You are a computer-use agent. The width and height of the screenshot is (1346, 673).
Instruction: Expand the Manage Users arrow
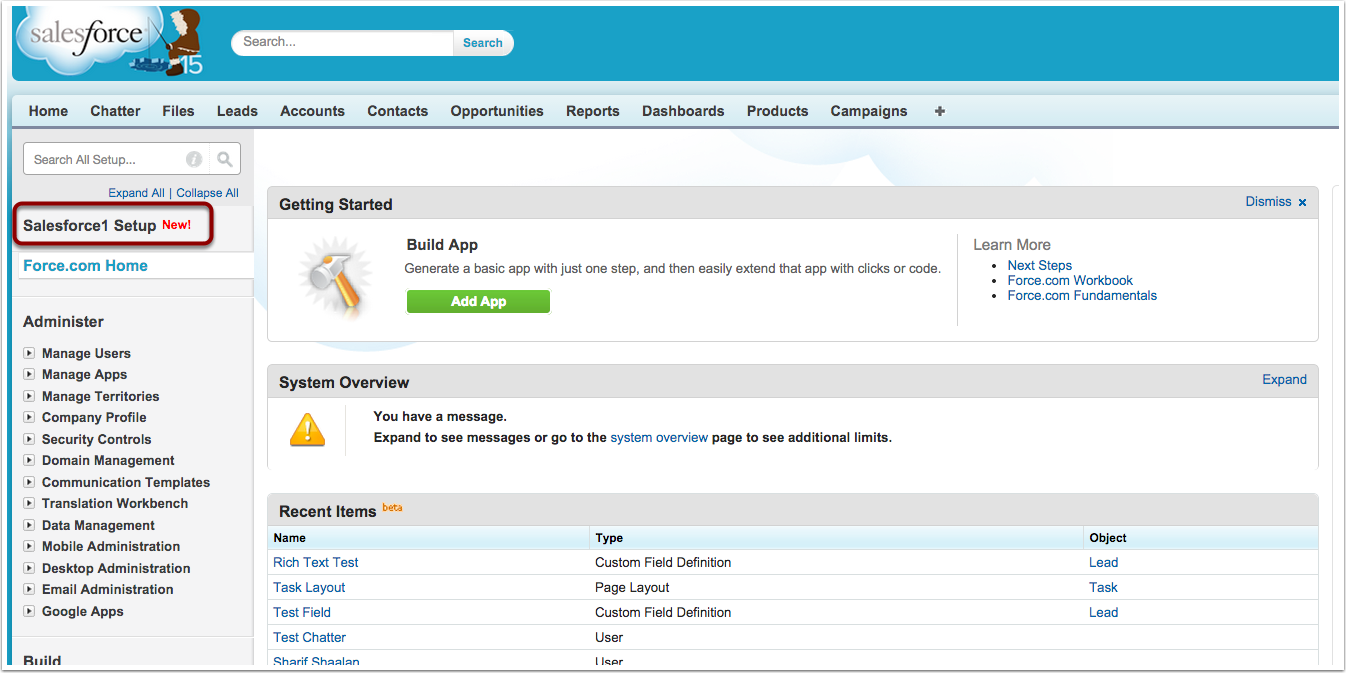pyautogui.click(x=29, y=353)
